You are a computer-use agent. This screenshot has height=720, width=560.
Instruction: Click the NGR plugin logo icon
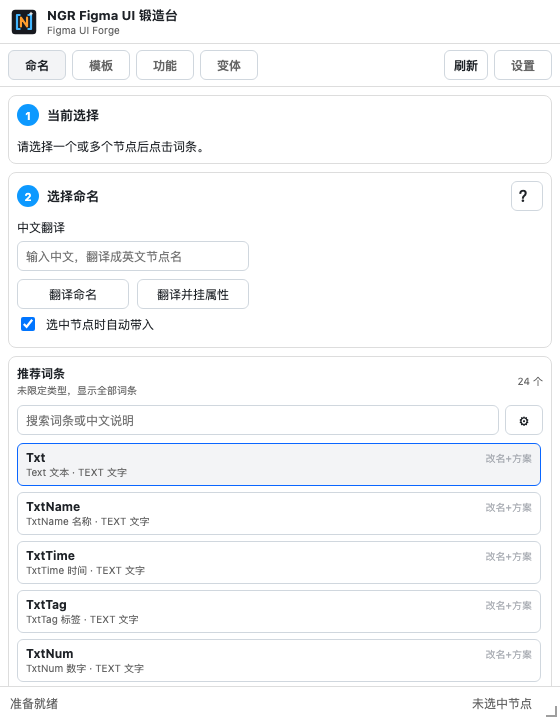click(24, 22)
